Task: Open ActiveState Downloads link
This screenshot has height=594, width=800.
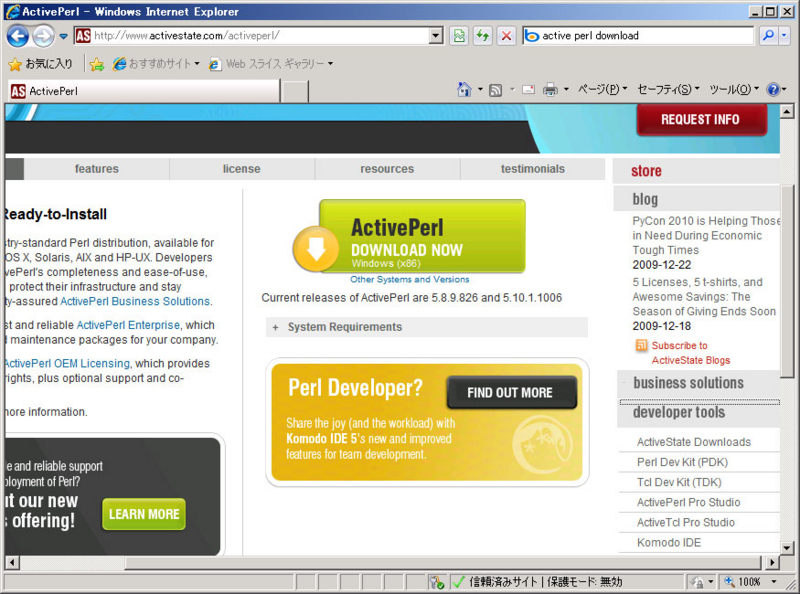Action: tap(694, 442)
